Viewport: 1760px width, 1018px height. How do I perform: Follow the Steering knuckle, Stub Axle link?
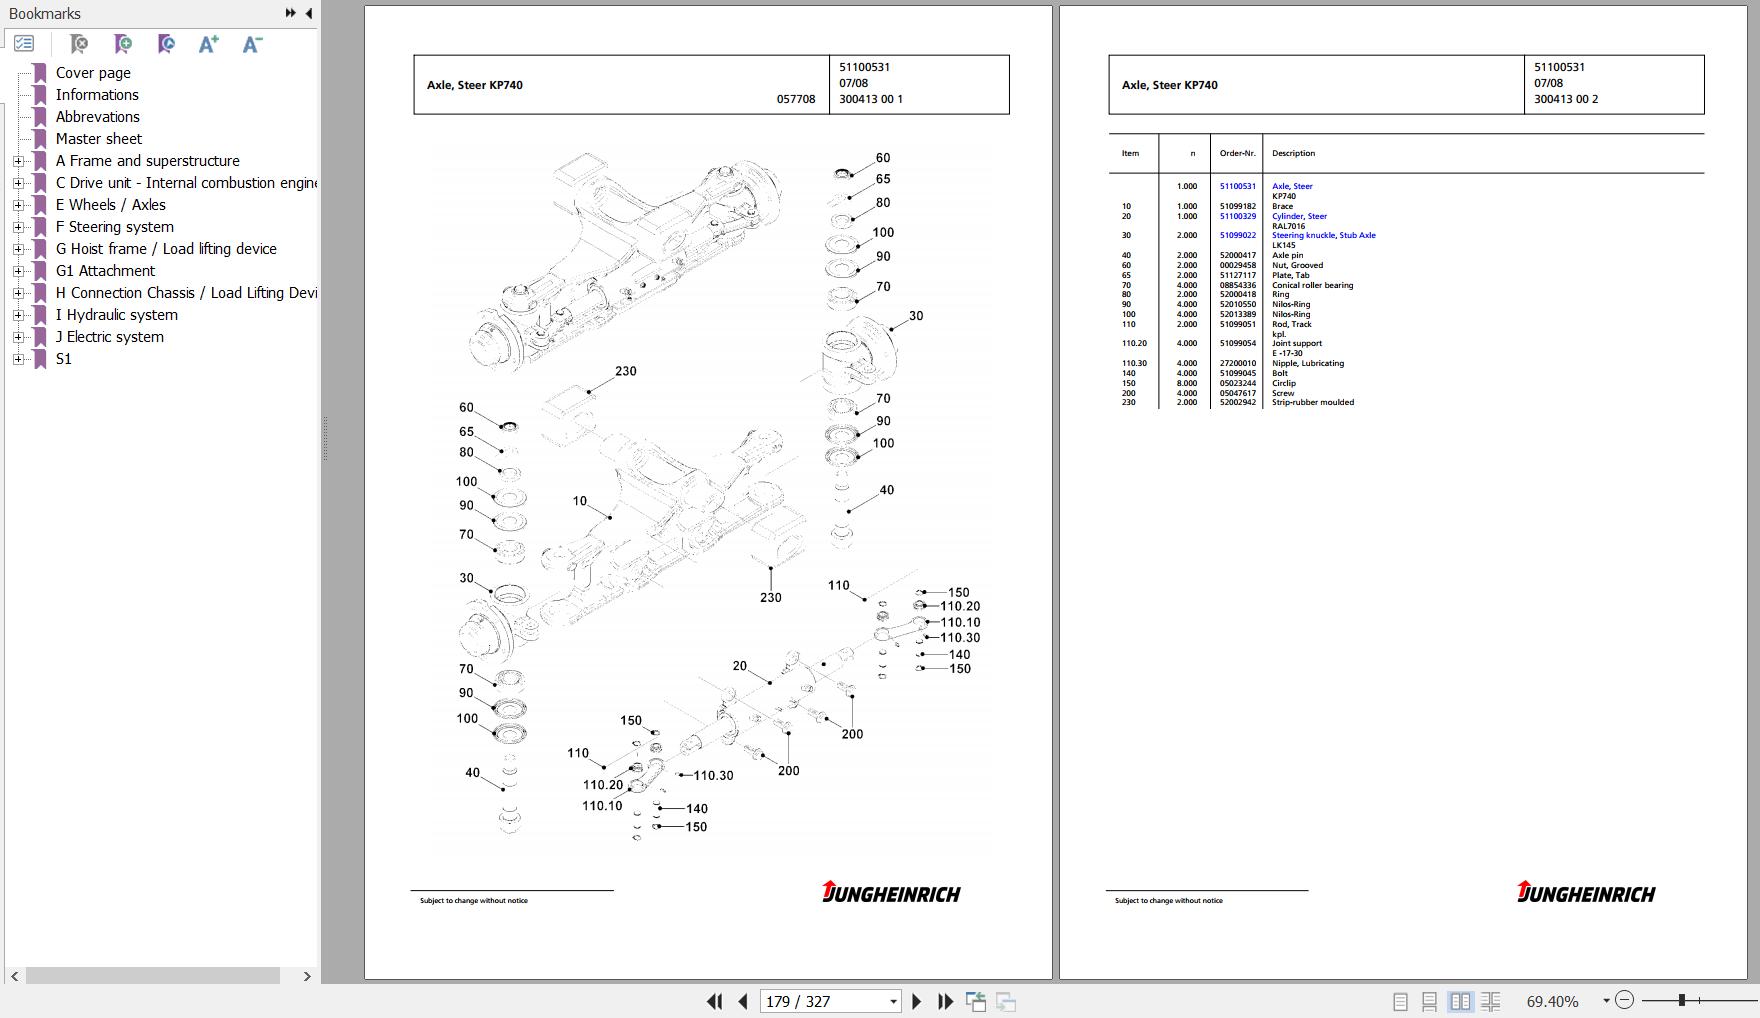[x=1323, y=235]
